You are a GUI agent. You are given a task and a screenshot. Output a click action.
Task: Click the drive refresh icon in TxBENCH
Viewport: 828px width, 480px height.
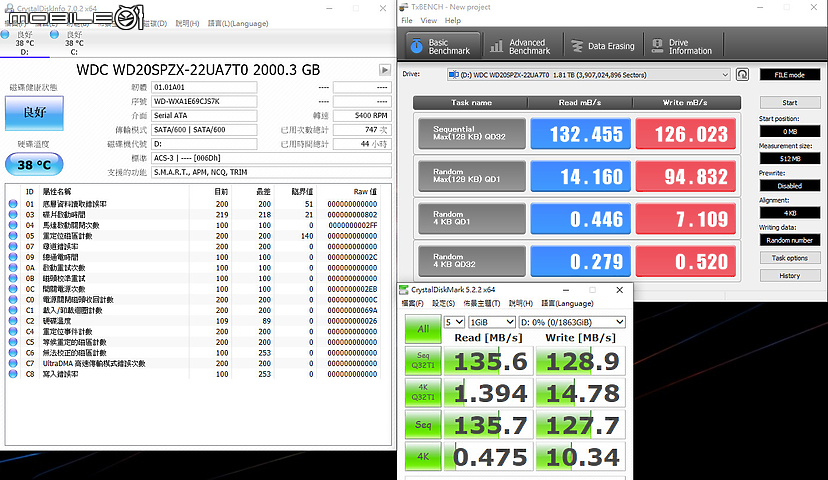pos(742,74)
